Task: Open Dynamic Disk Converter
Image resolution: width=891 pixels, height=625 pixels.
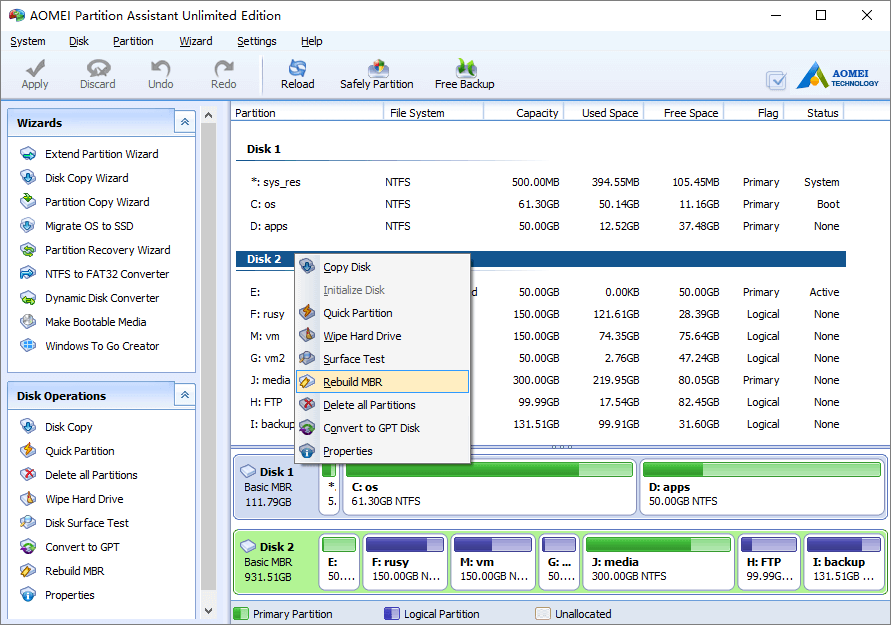Action: click(102, 298)
